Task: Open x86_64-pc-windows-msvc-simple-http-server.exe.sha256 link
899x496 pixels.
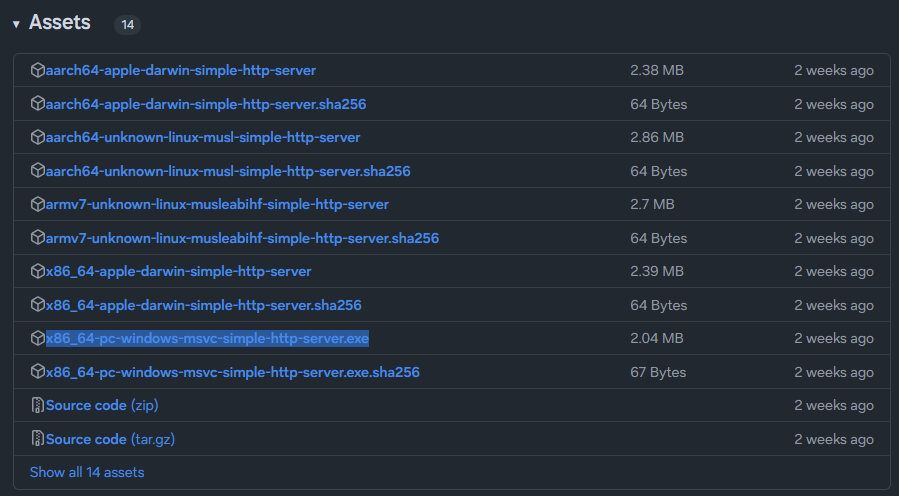Action: click(x=232, y=372)
